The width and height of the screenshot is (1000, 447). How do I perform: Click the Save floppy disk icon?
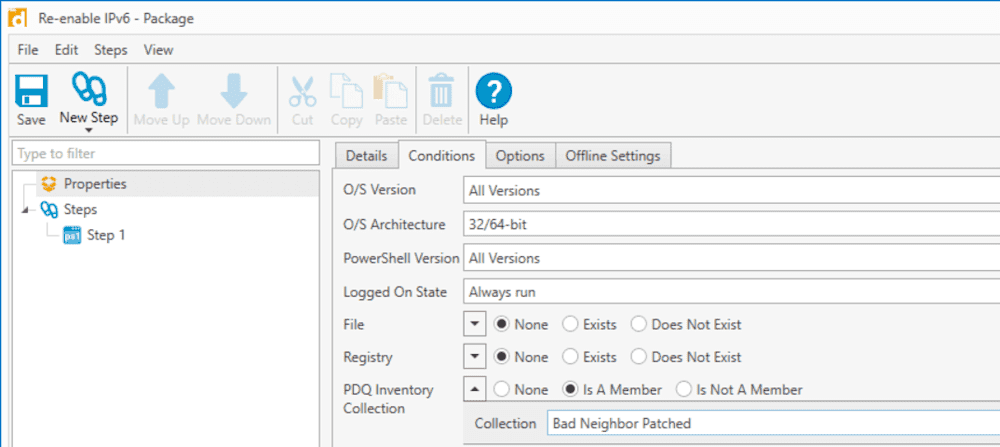pos(31,91)
